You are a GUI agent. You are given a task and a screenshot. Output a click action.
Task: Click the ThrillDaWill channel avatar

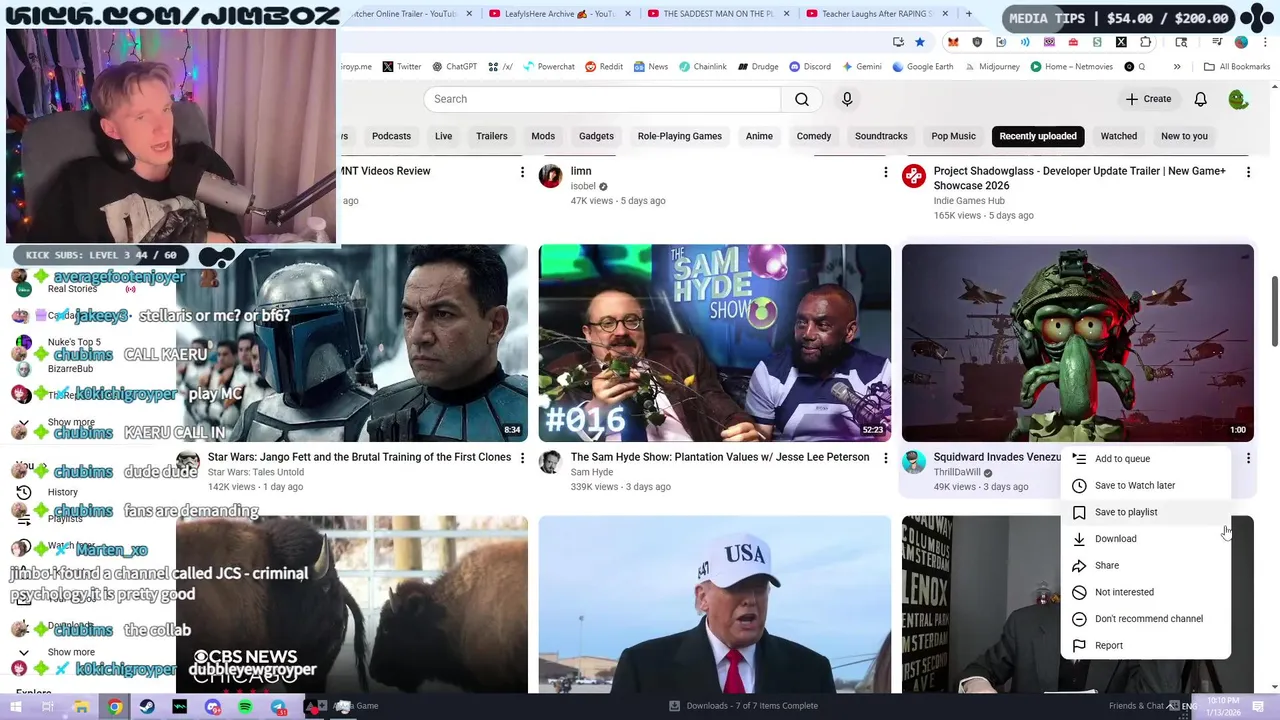point(913,461)
